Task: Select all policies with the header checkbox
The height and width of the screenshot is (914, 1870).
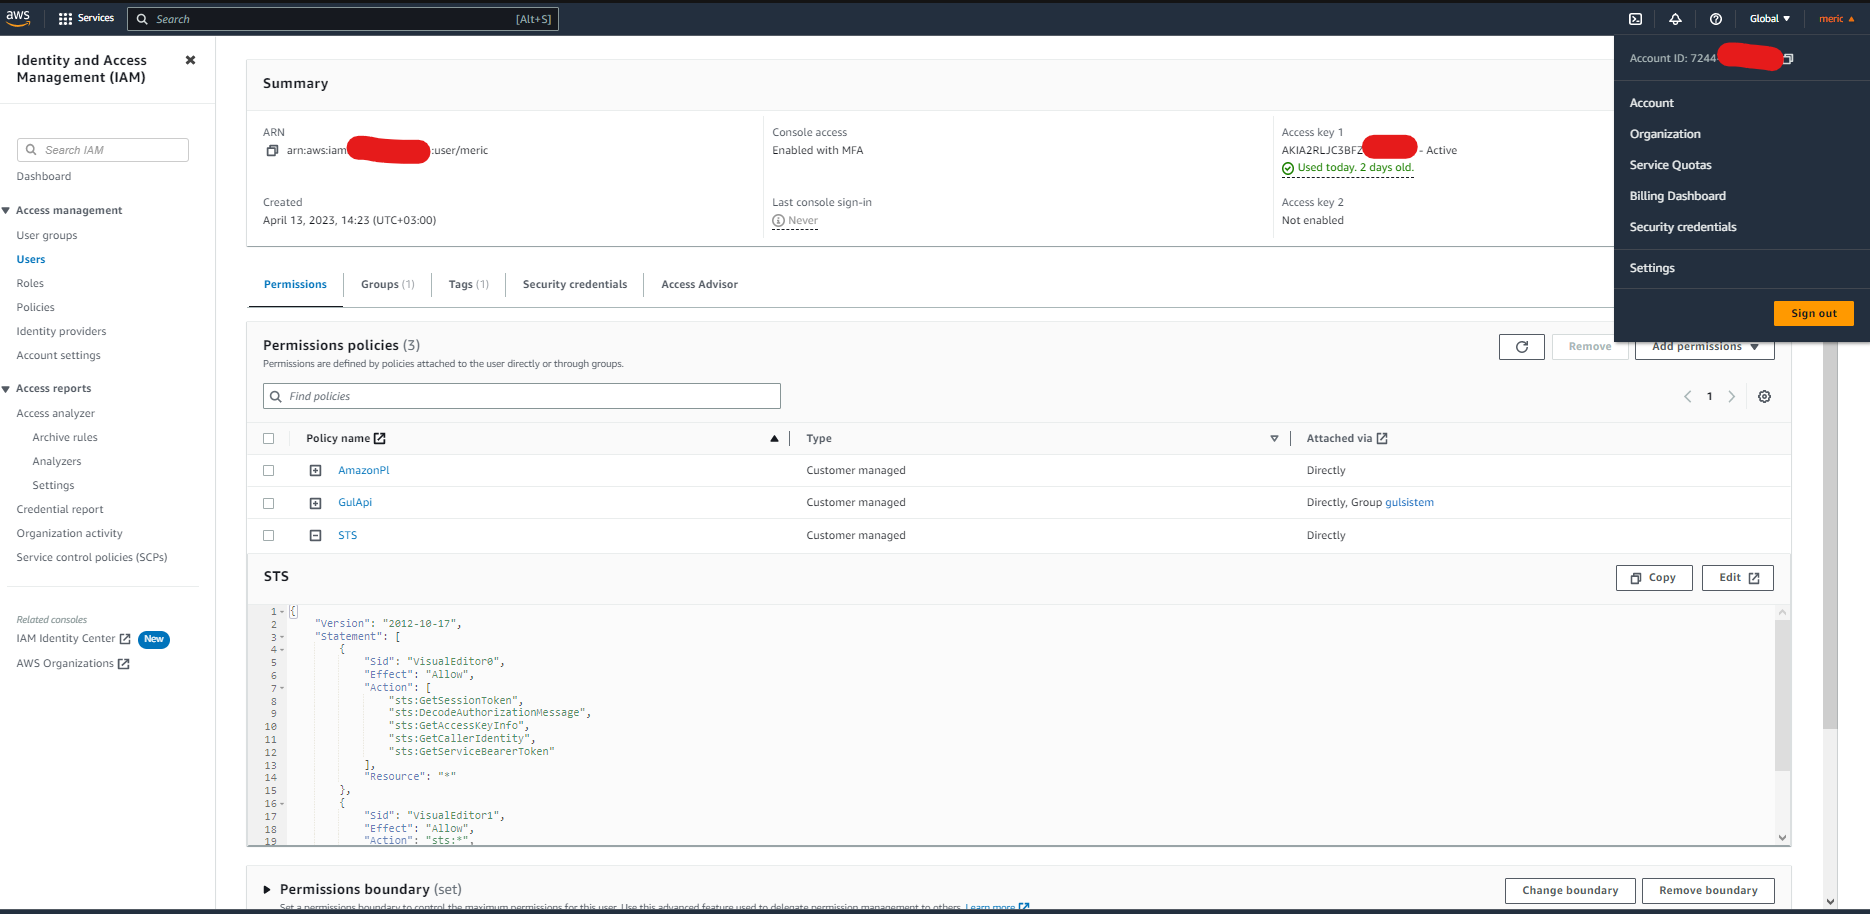Action: click(x=269, y=438)
